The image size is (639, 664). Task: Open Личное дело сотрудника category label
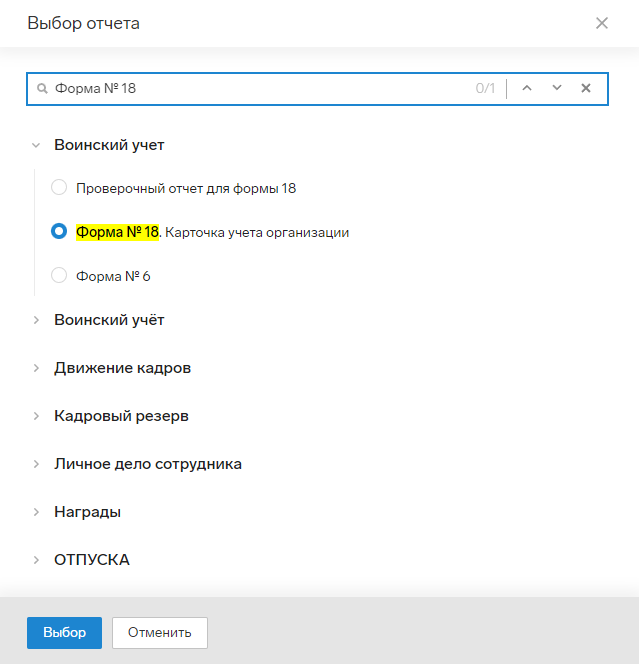(x=148, y=464)
